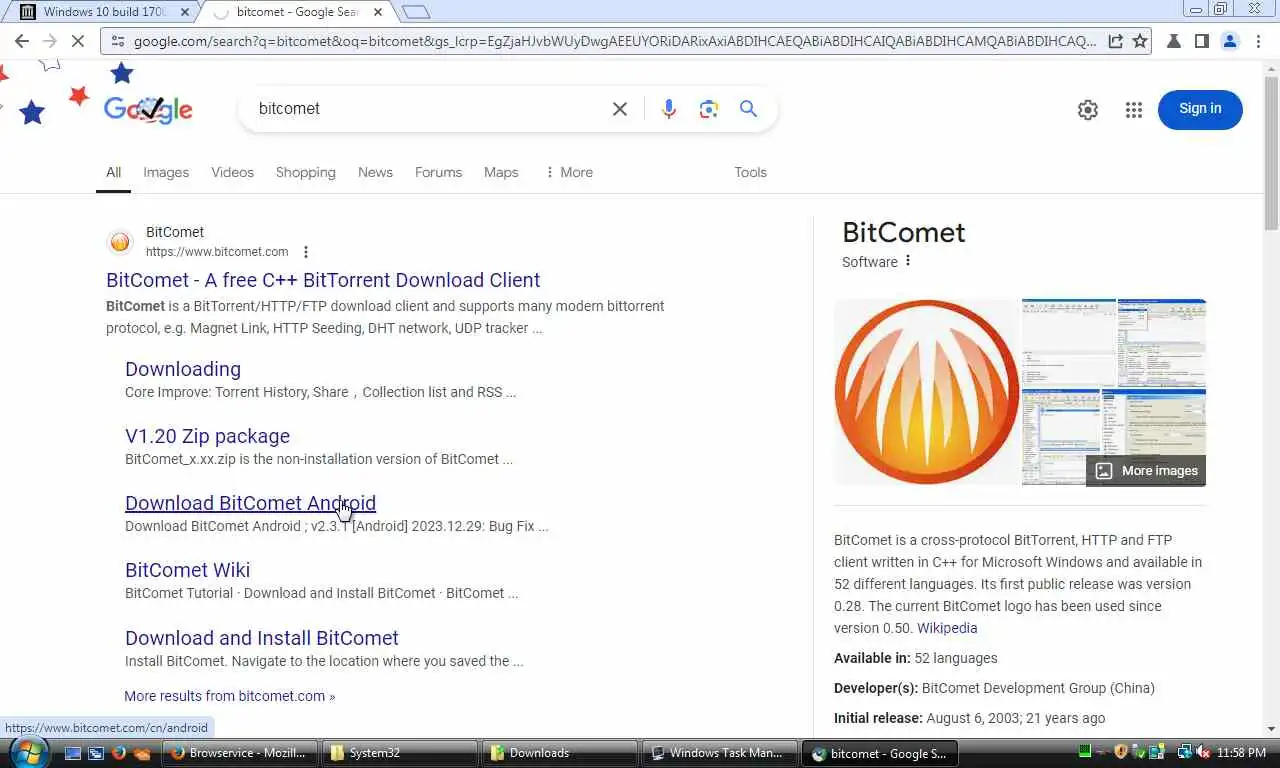This screenshot has width=1280, height=768.
Task: Switch to System32 taskbar window
Action: click(x=400, y=753)
